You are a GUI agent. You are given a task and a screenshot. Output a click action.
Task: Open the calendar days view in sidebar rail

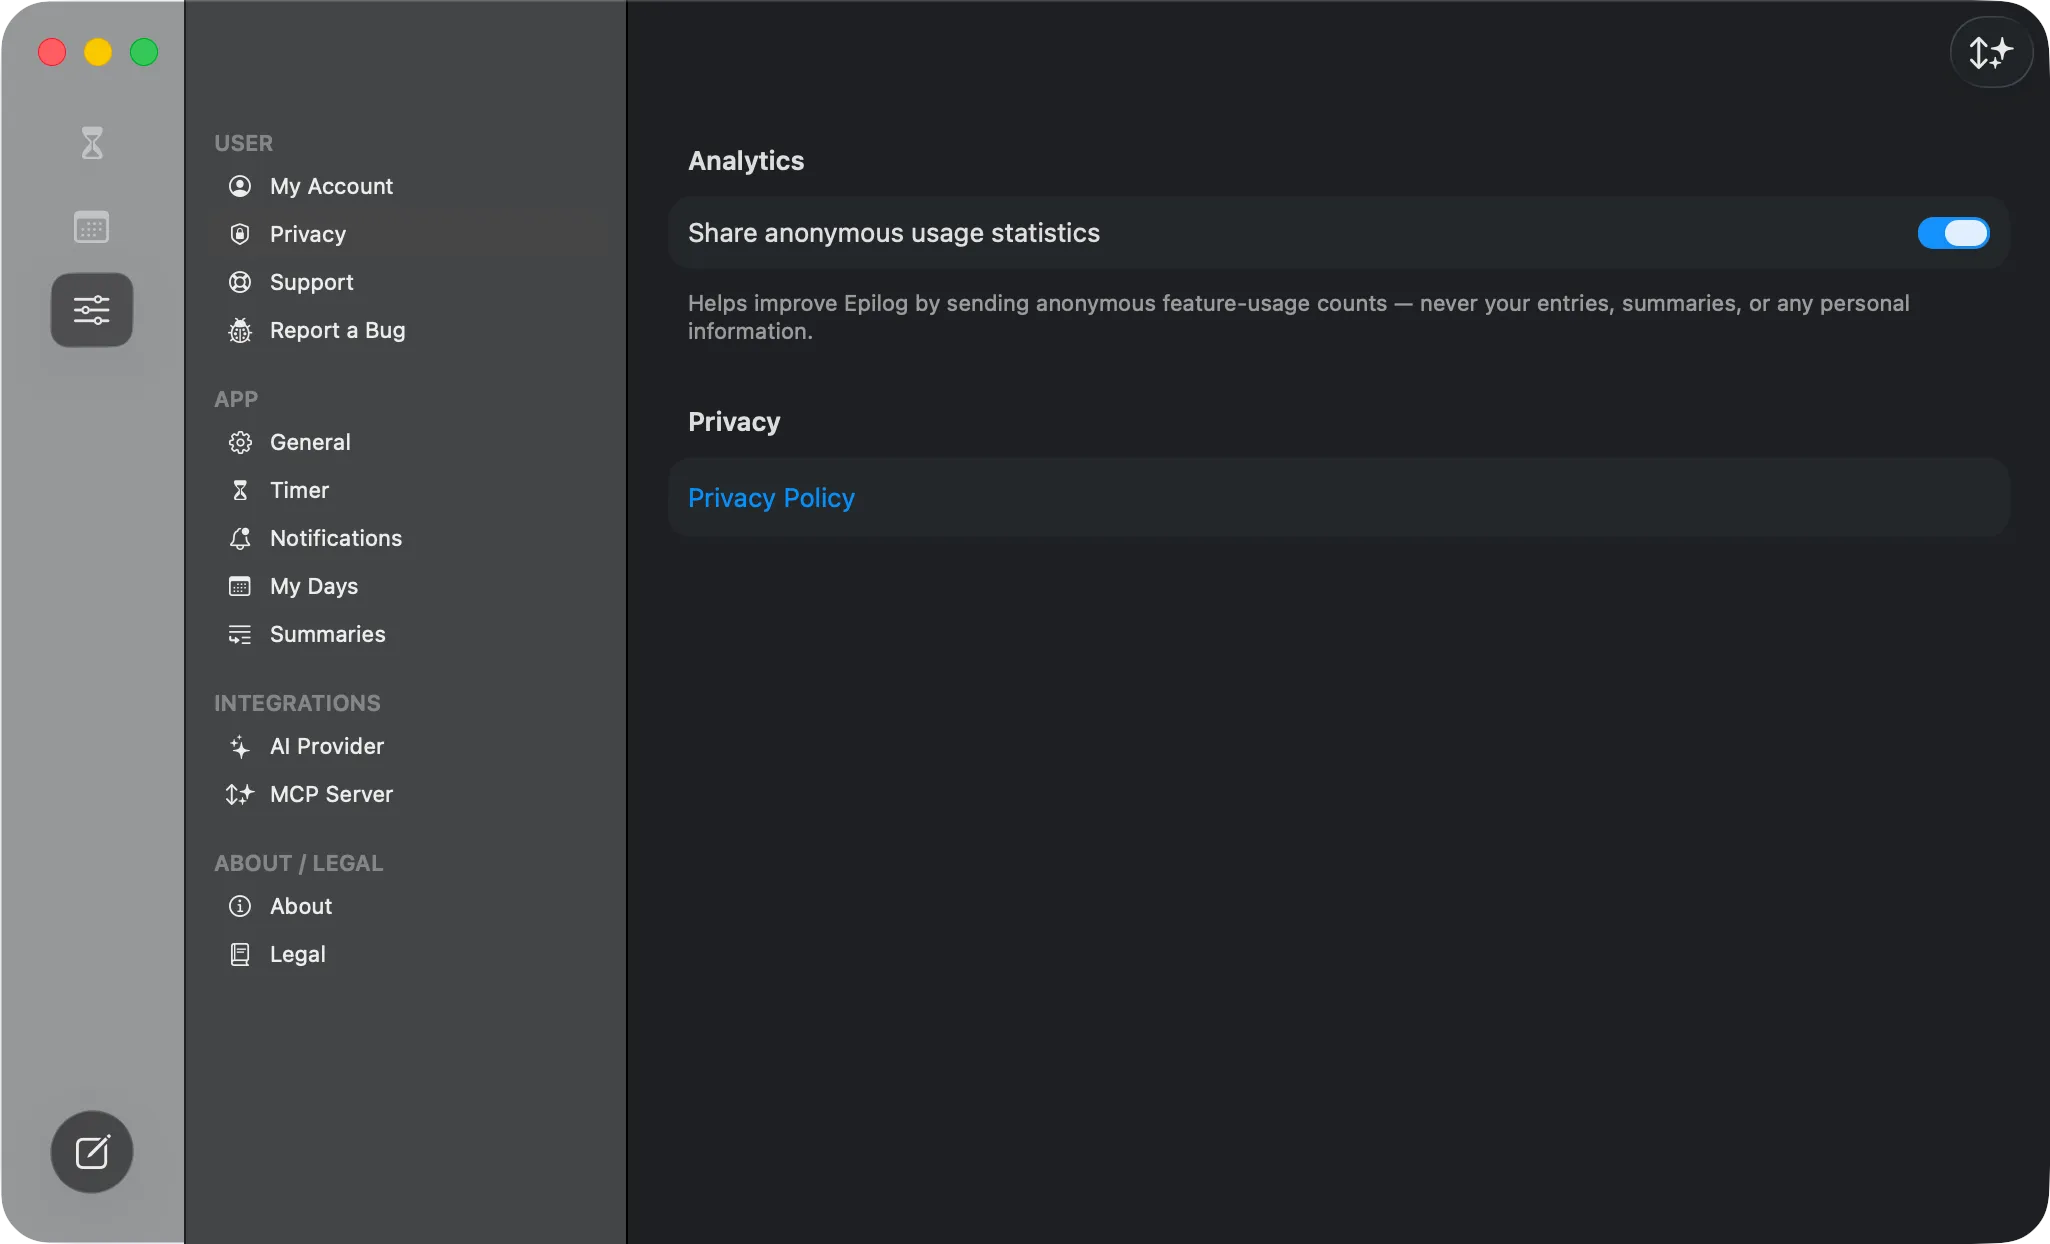click(x=92, y=227)
